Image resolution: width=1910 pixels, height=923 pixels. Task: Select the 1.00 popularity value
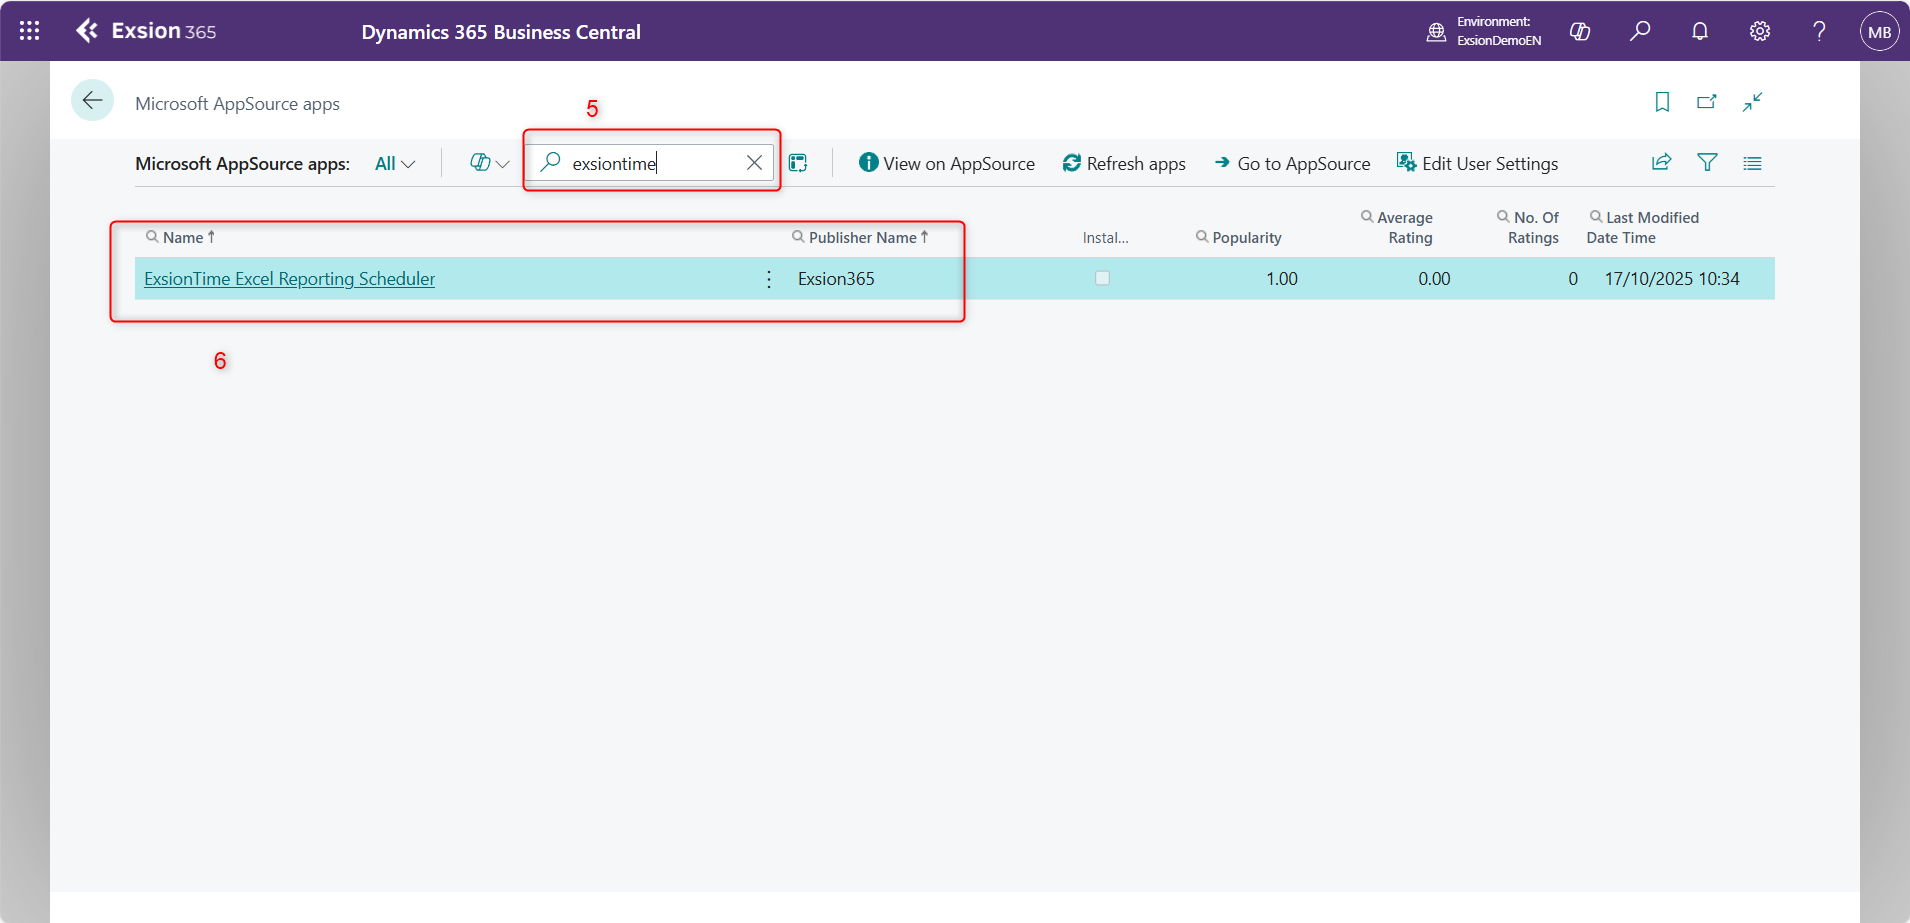[x=1282, y=279]
